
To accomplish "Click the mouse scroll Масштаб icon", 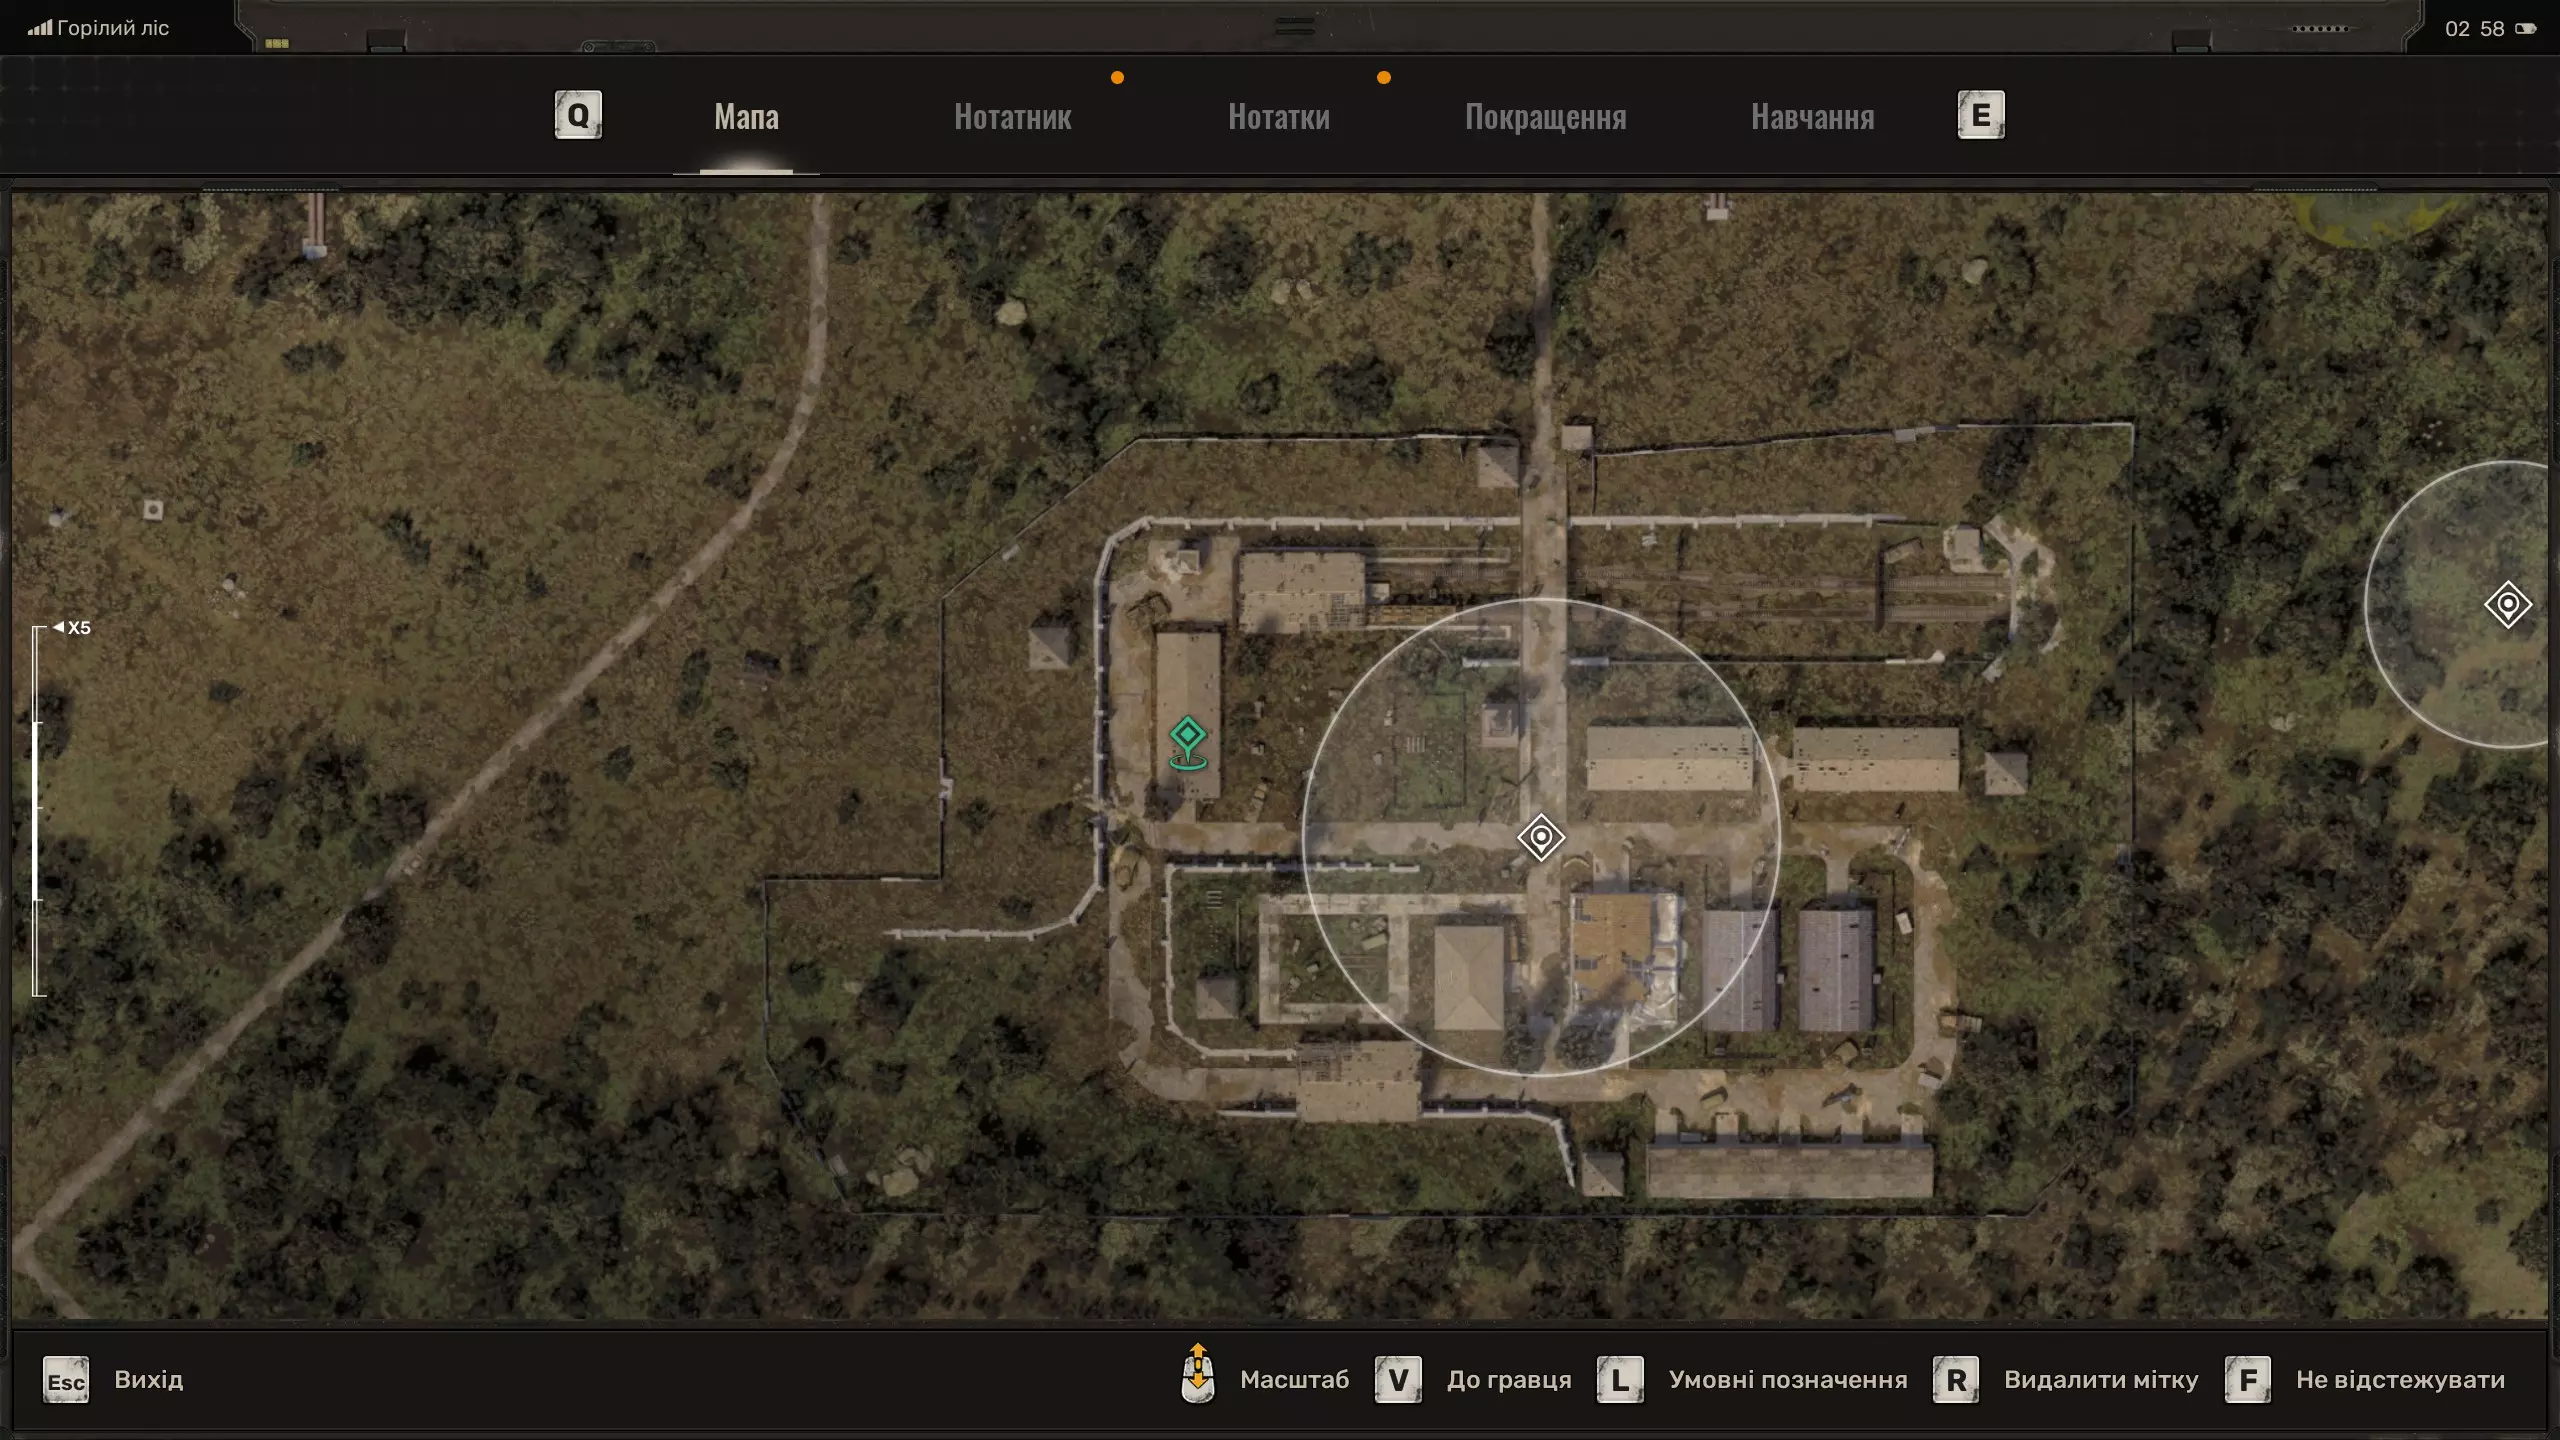I will click(1198, 1375).
